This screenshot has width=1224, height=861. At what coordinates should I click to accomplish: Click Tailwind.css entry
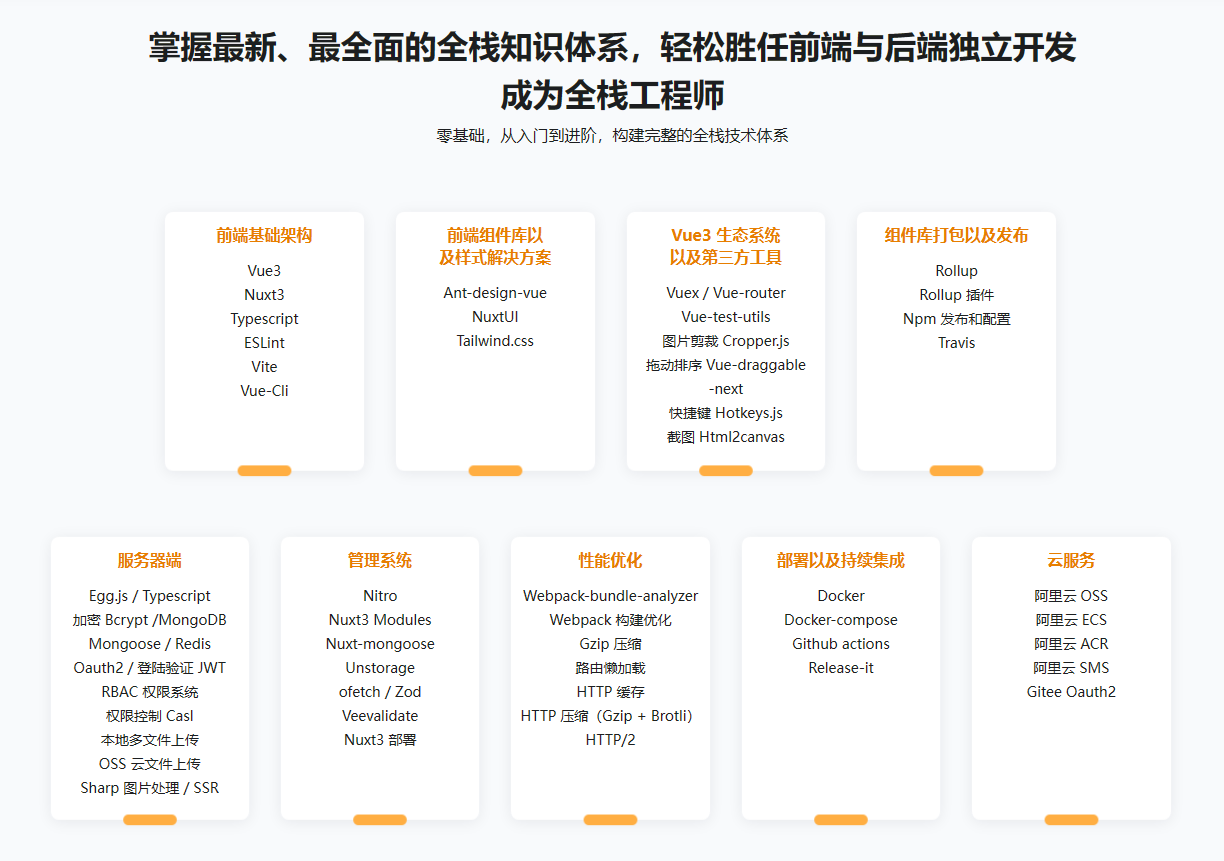click(495, 341)
